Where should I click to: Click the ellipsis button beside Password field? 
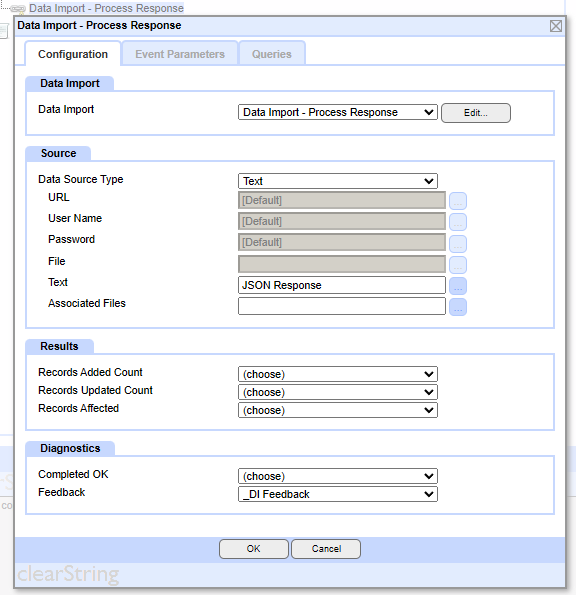click(458, 243)
